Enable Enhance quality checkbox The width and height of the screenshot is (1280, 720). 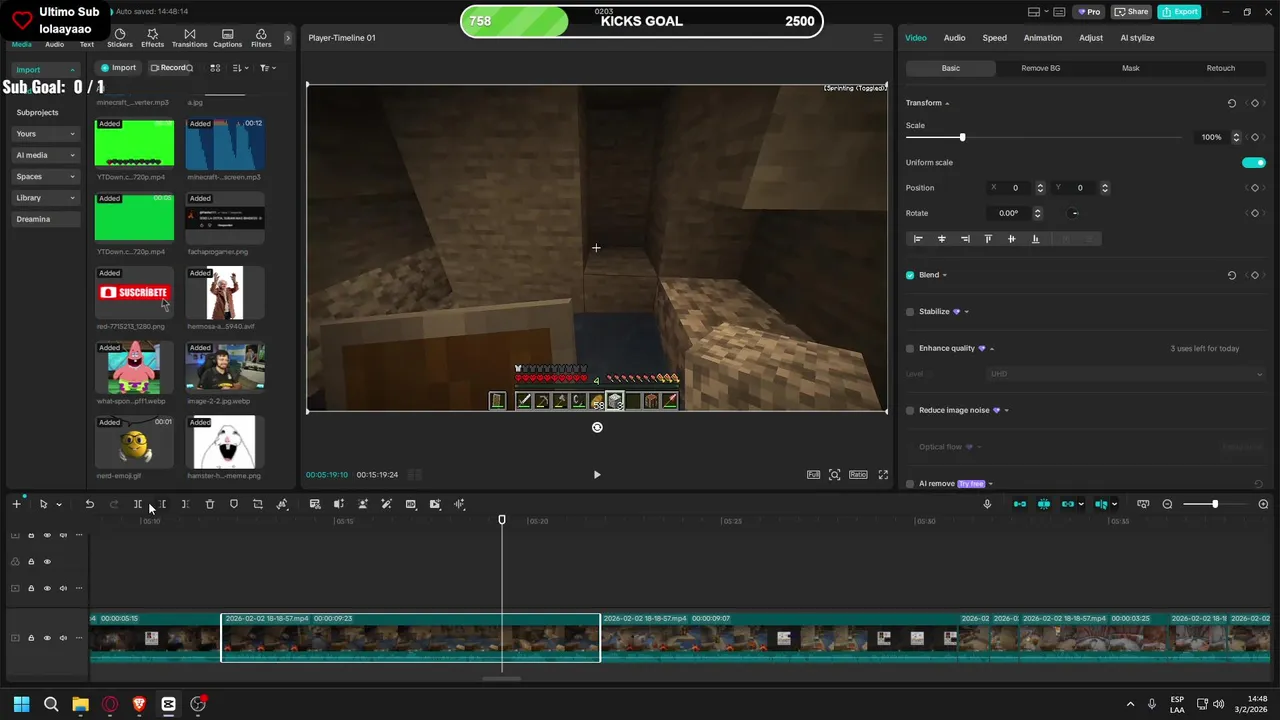(x=910, y=348)
